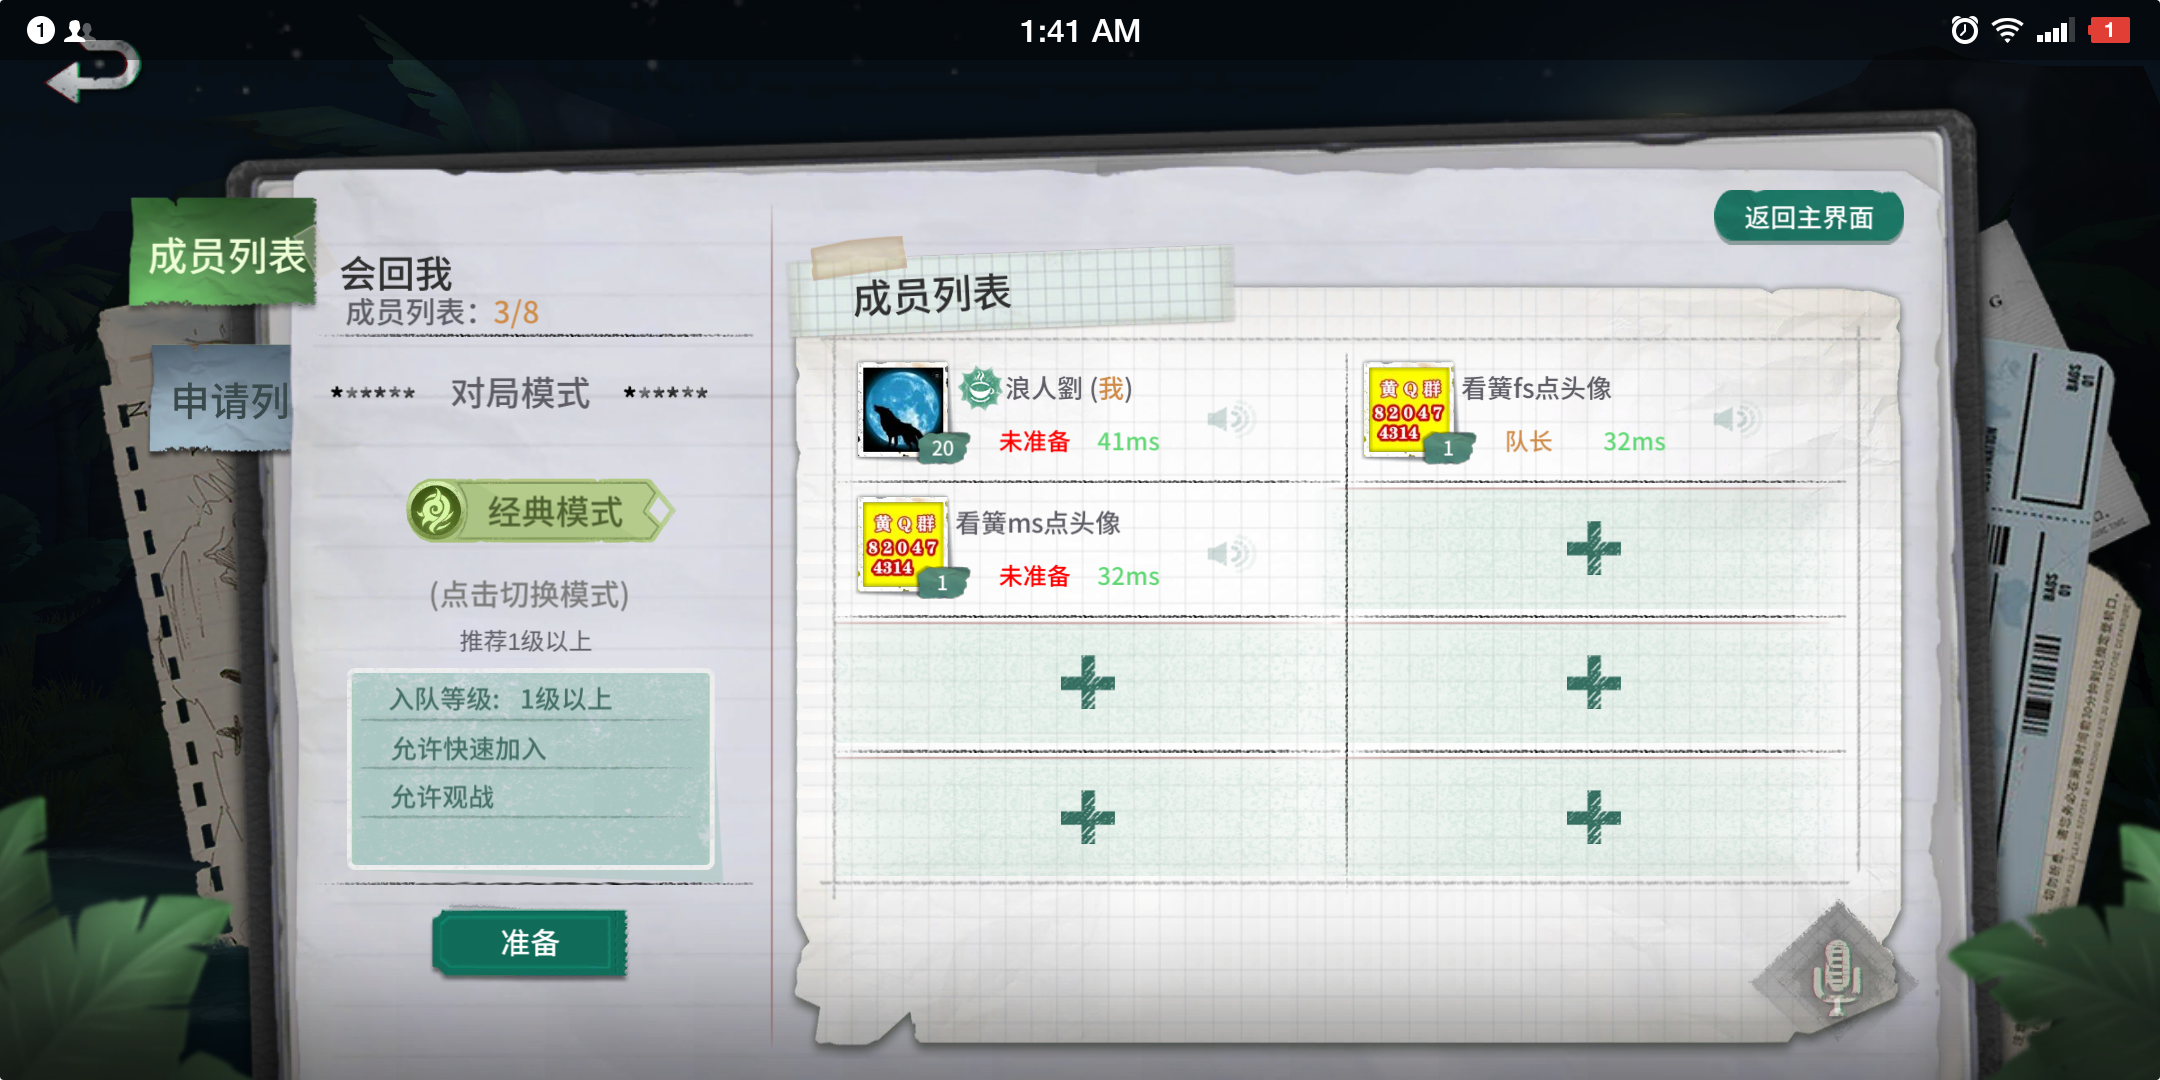The height and width of the screenshot is (1080, 2160).
Task: Tap the first empty slot under the team leader
Action: [1594, 548]
